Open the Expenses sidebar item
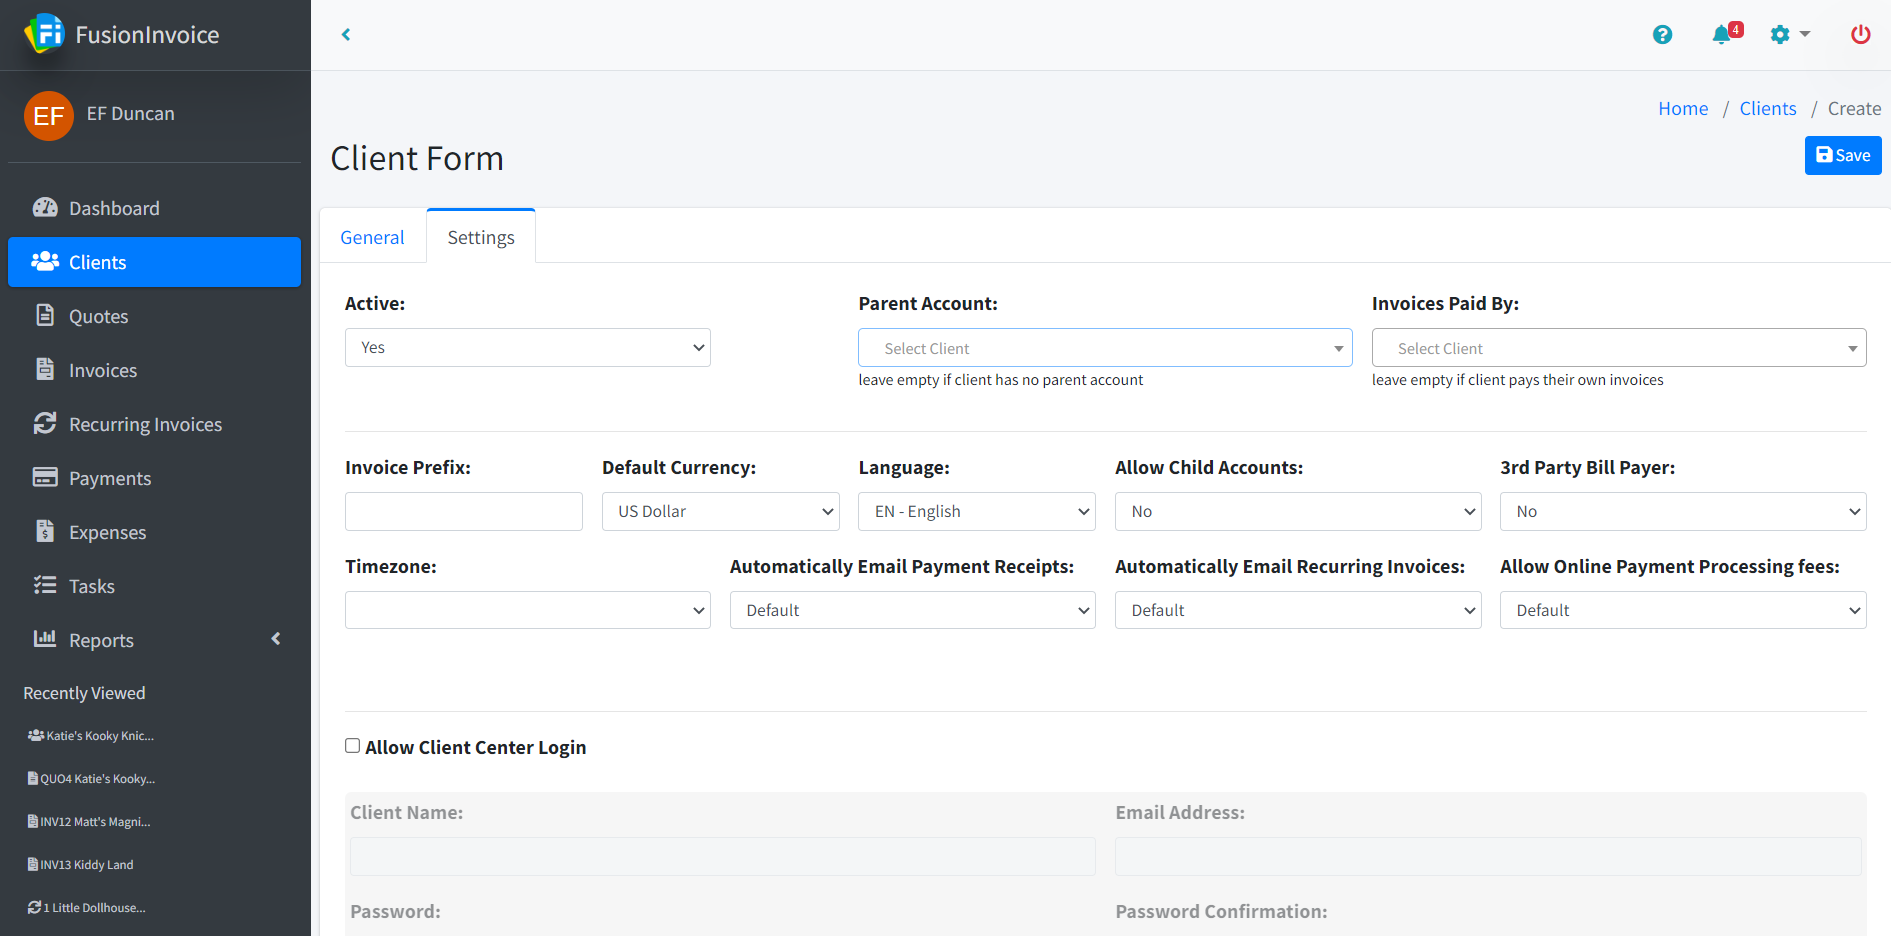Screen dimensions: 1891x936 tap(107, 532)
